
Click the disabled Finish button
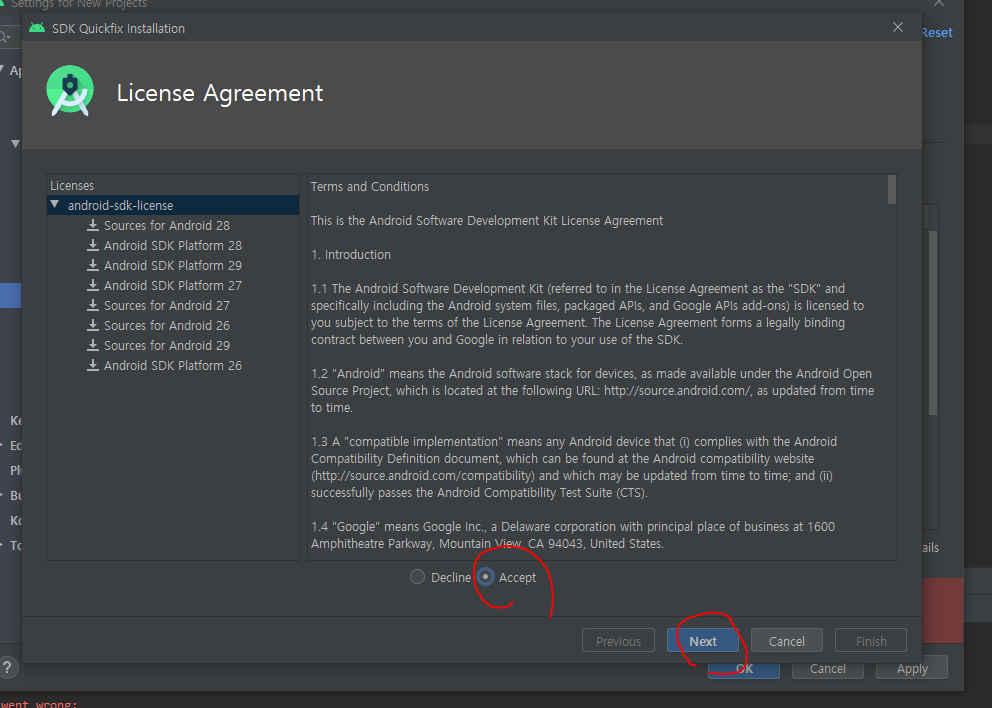pyautogui.click(x=871, y=641)
